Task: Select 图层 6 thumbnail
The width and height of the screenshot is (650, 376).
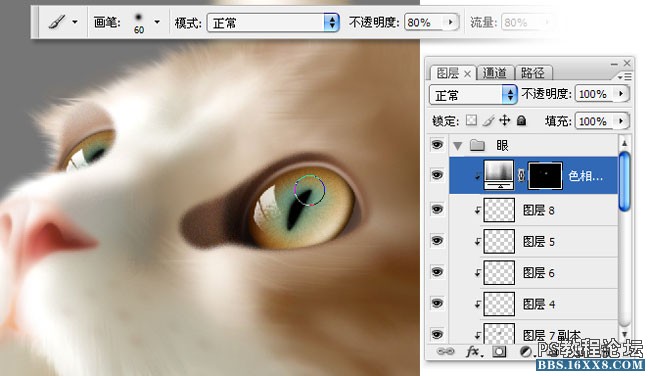Action: tap(499, 272)
